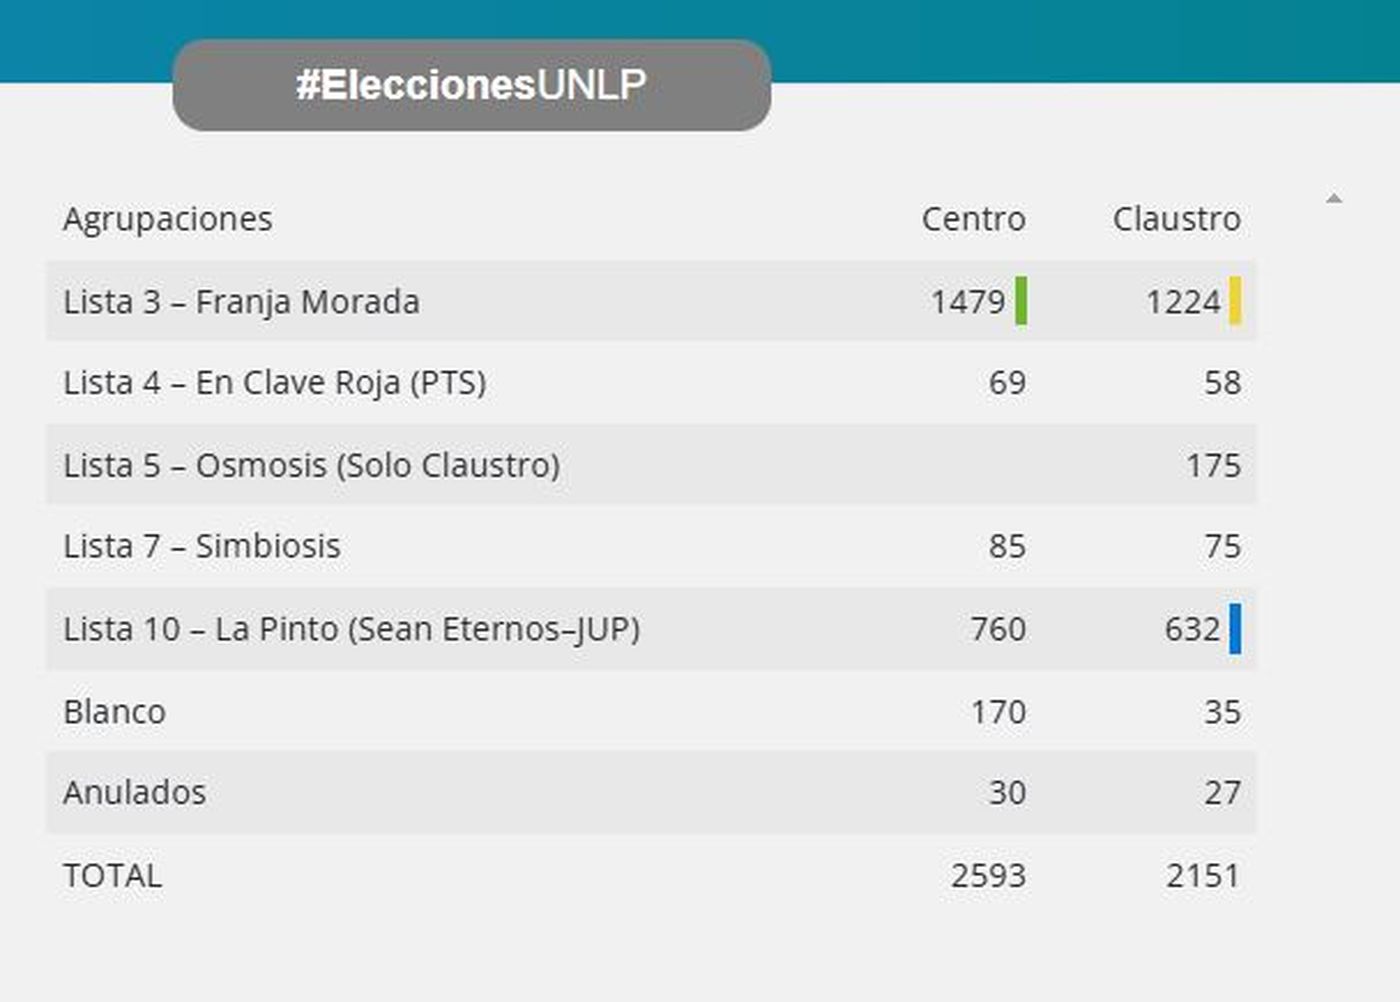Click the green bar next to 1479
This screenshot has height=1002, width=1400.
point(1021,301)
